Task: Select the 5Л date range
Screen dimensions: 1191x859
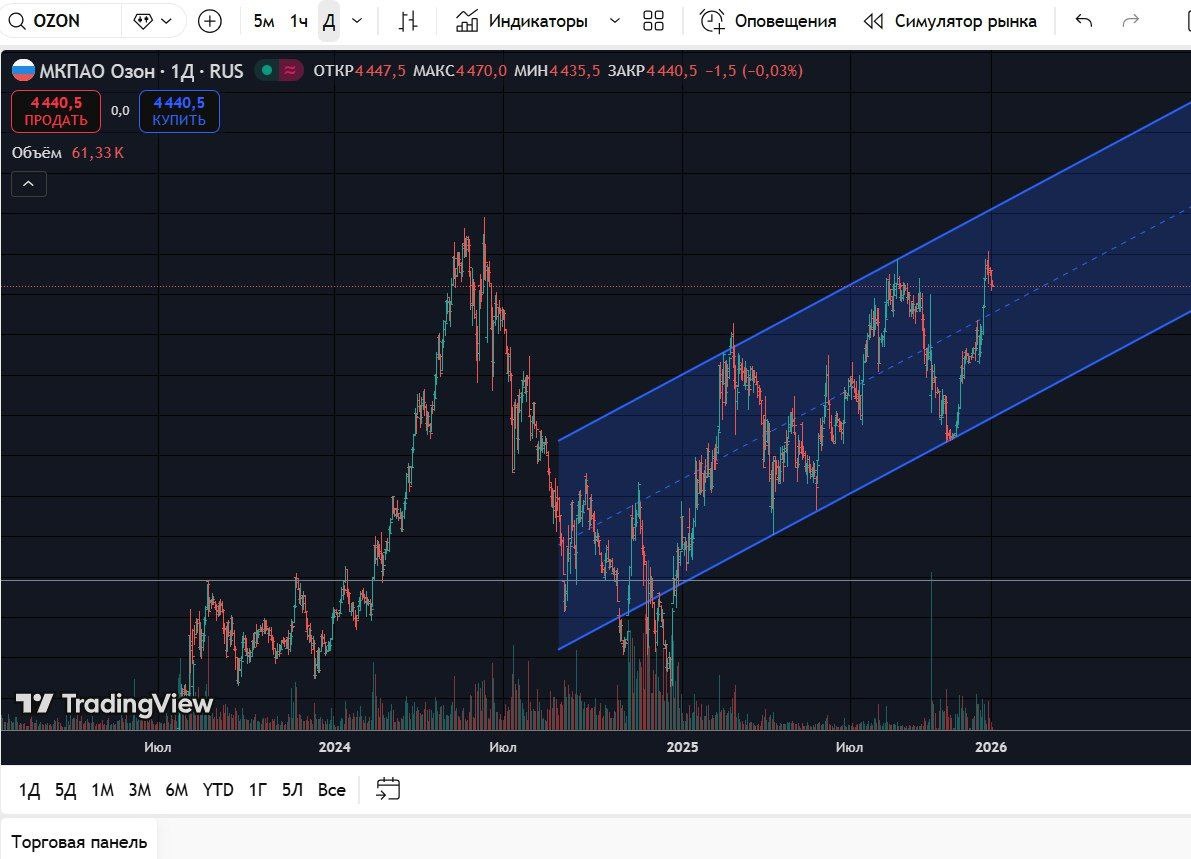Action: point(292,790)
